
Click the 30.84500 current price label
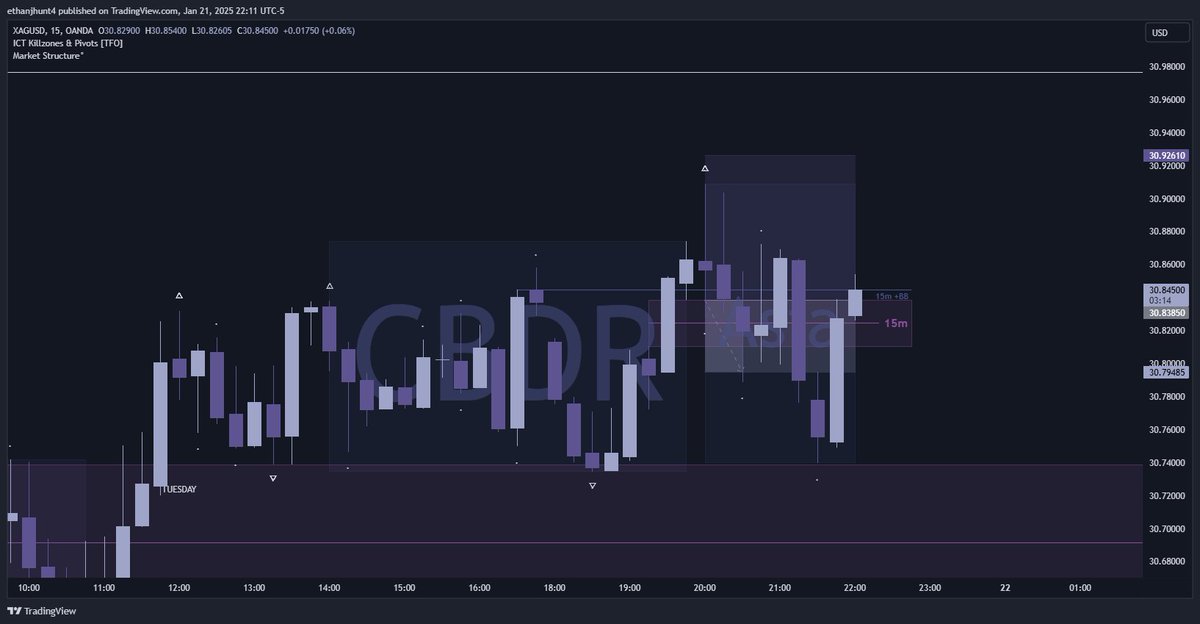pyautogui.click(x=1167, y=290)
